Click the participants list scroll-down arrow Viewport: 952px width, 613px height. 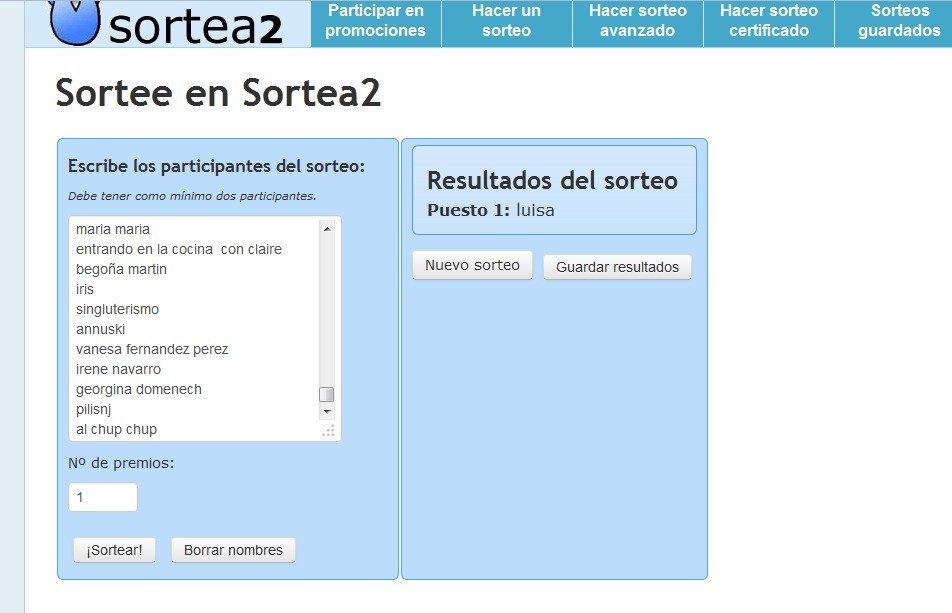click(327, 411)
